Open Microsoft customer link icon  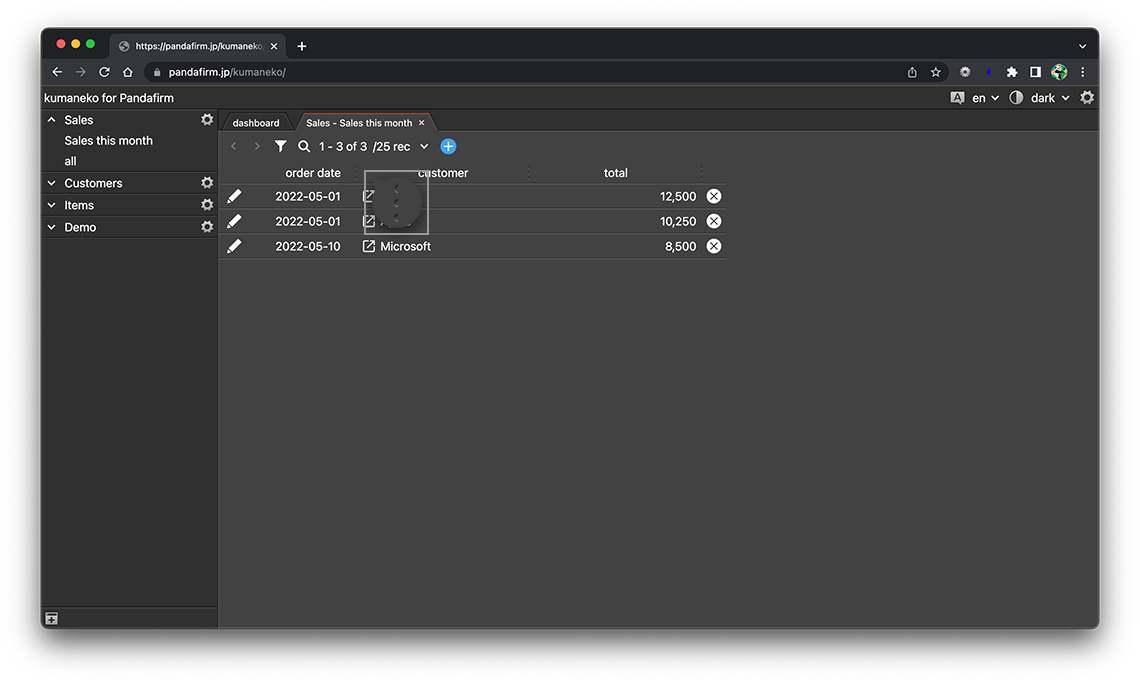369,246
